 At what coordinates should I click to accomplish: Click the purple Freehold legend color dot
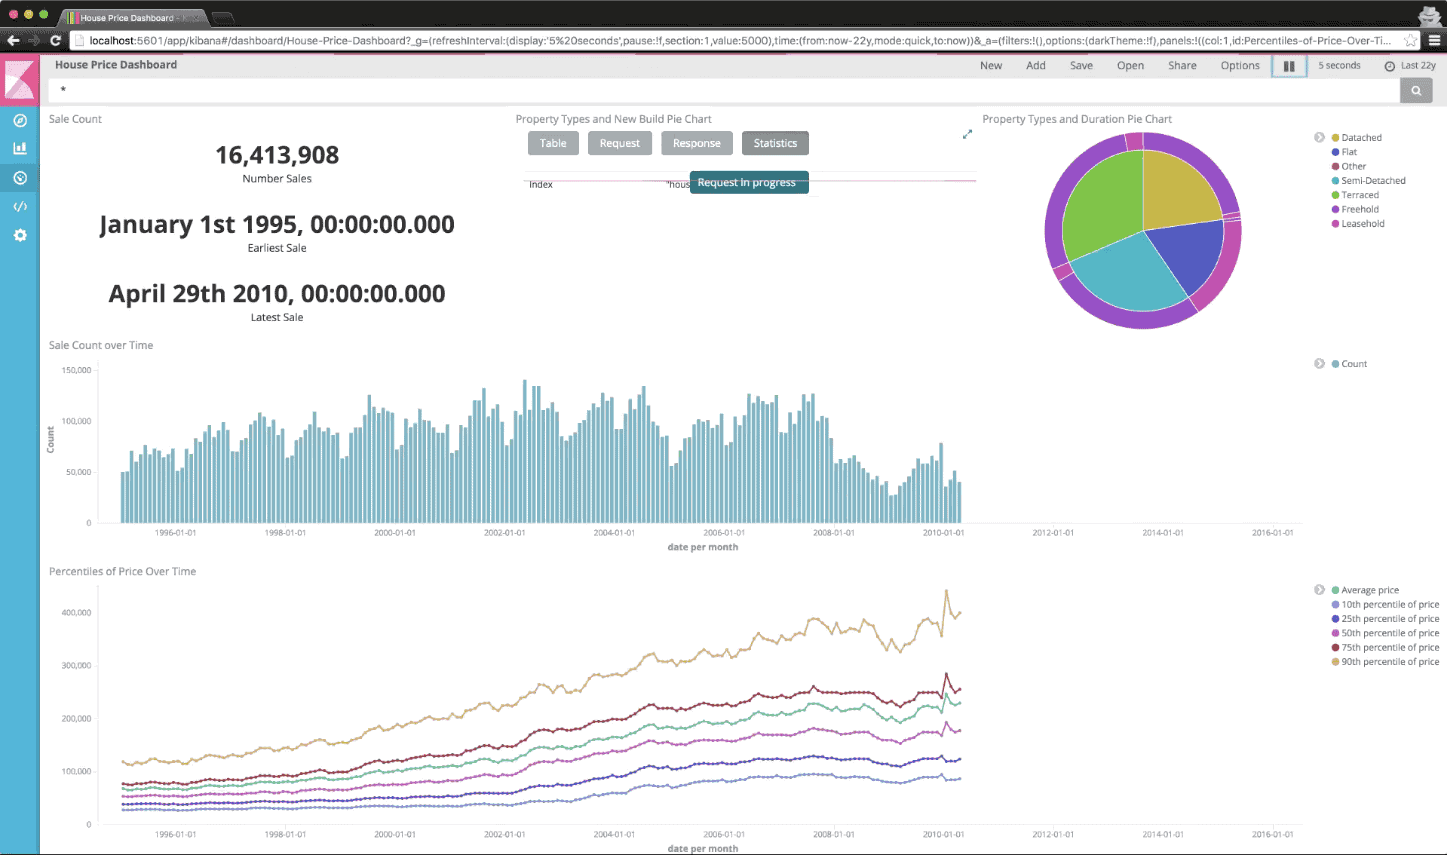coord(1335,209)
